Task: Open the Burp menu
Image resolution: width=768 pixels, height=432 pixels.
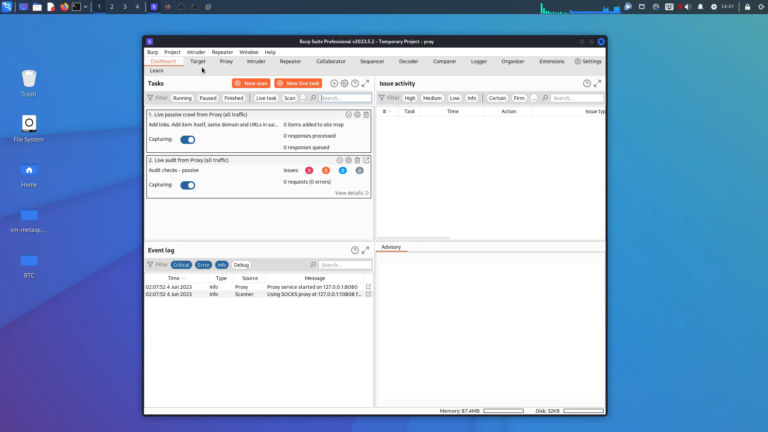Action: (152, 52)
